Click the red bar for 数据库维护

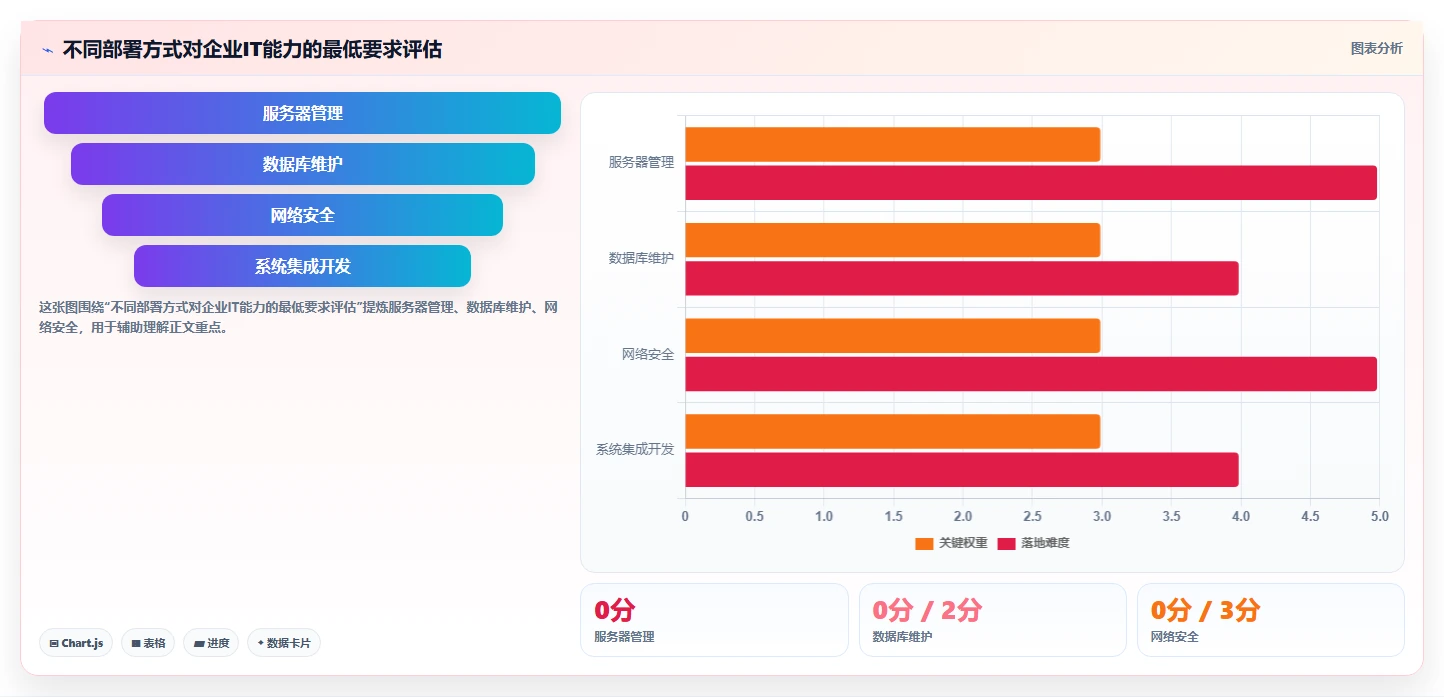pyautogui.click(x=962, y=278)
